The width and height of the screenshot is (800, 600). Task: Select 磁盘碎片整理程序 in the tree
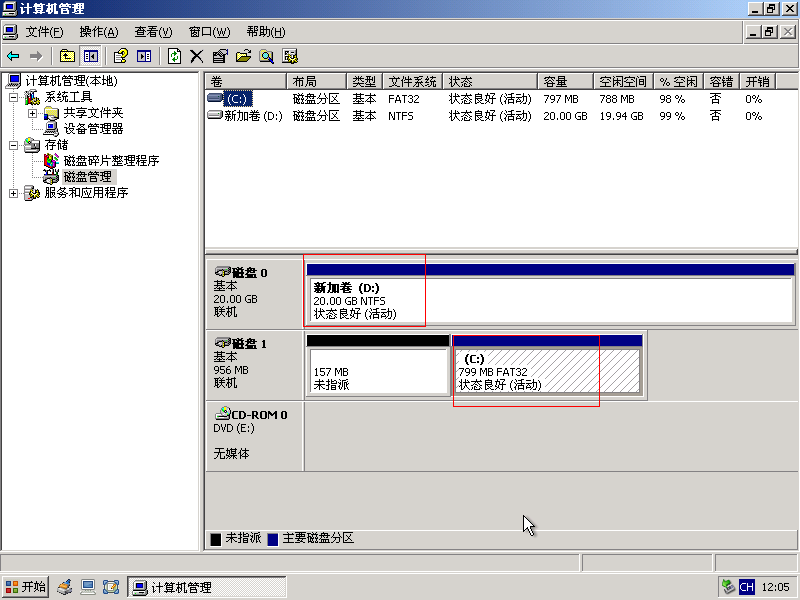point(111,161)
